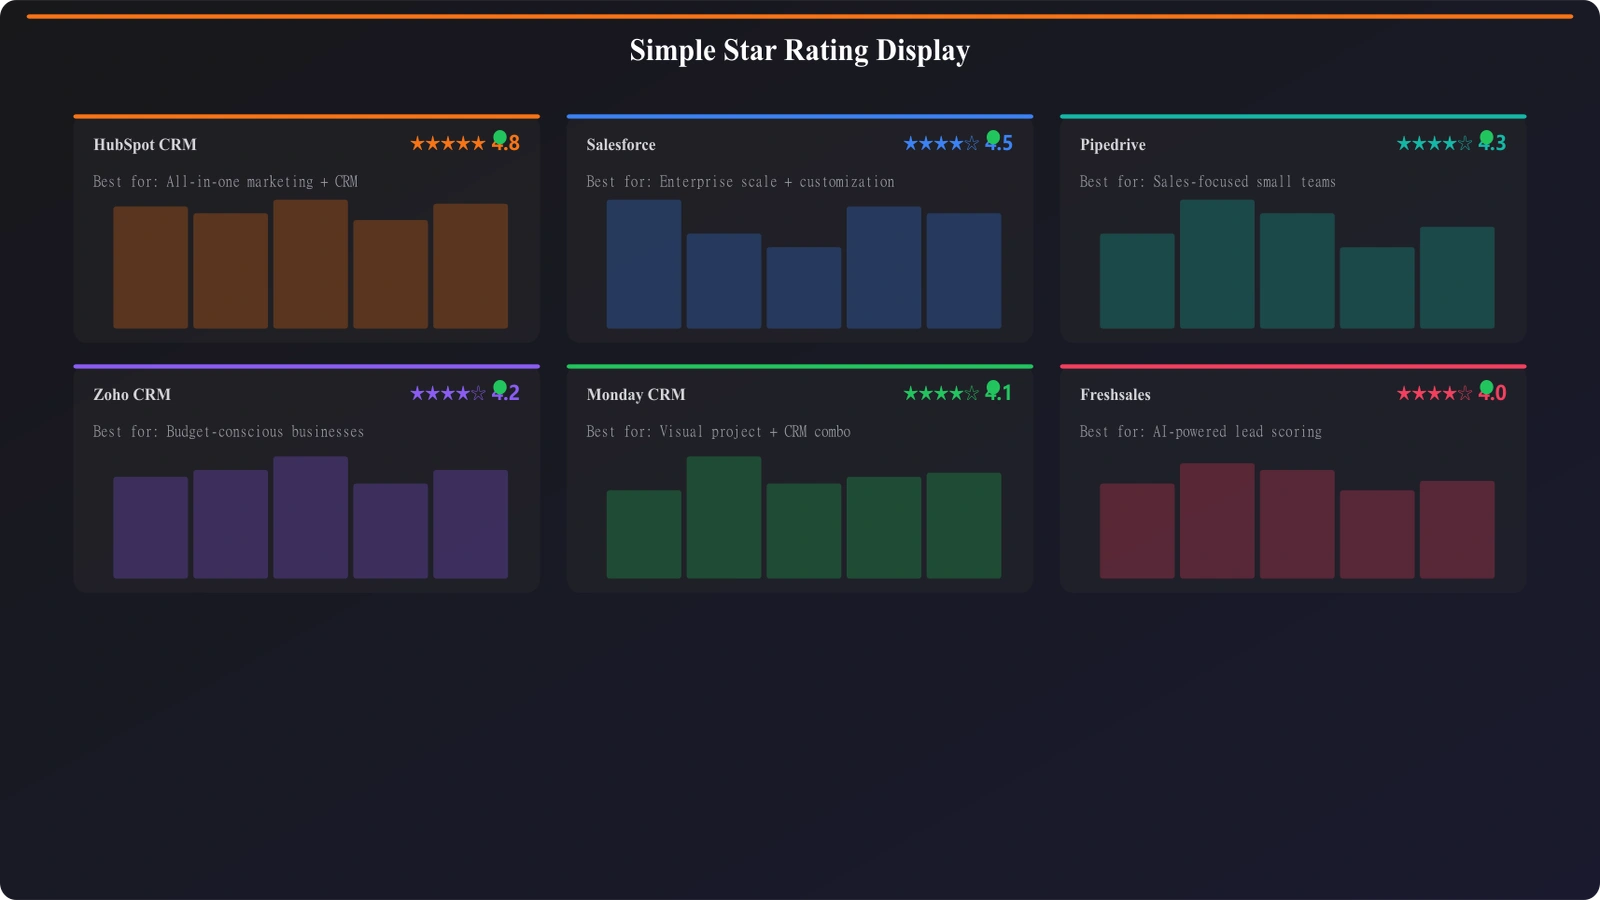Viewport: 1600px width, 900px height.
Task: Click the rating value 4.5 on the Salesforce card
Action: tap(1000, 143)
